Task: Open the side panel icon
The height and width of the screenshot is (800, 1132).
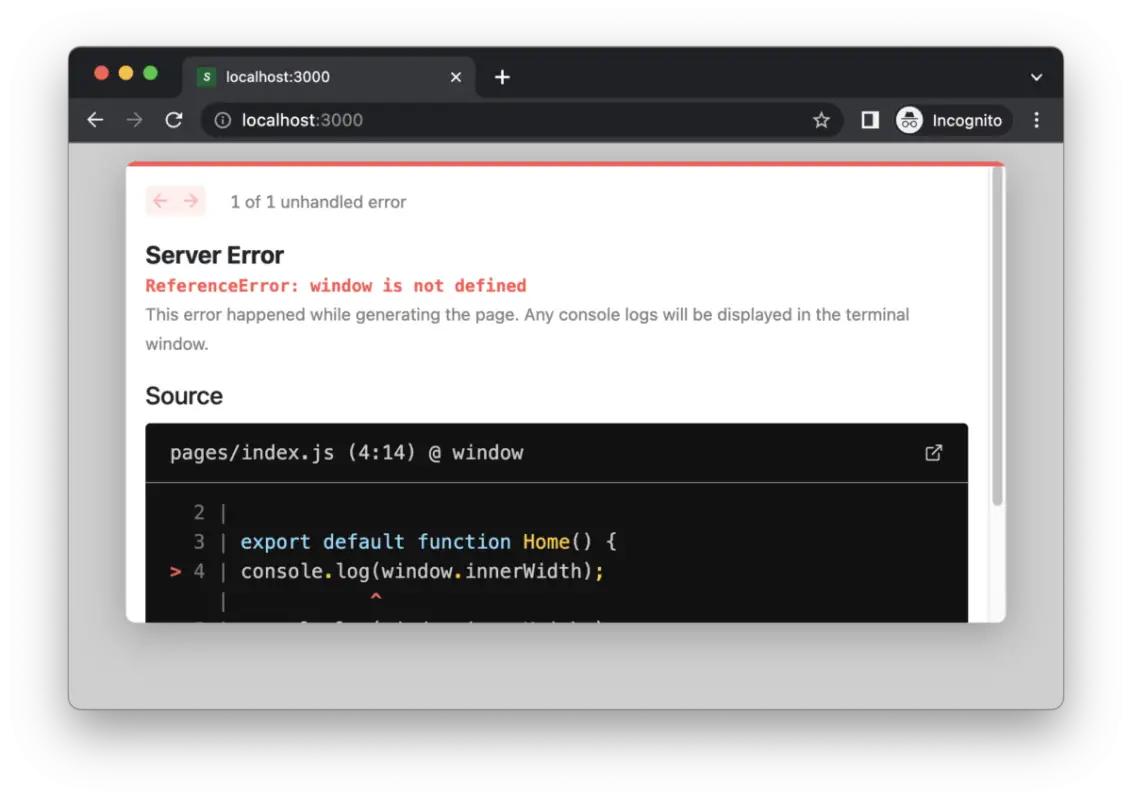Action: (870, 120)
